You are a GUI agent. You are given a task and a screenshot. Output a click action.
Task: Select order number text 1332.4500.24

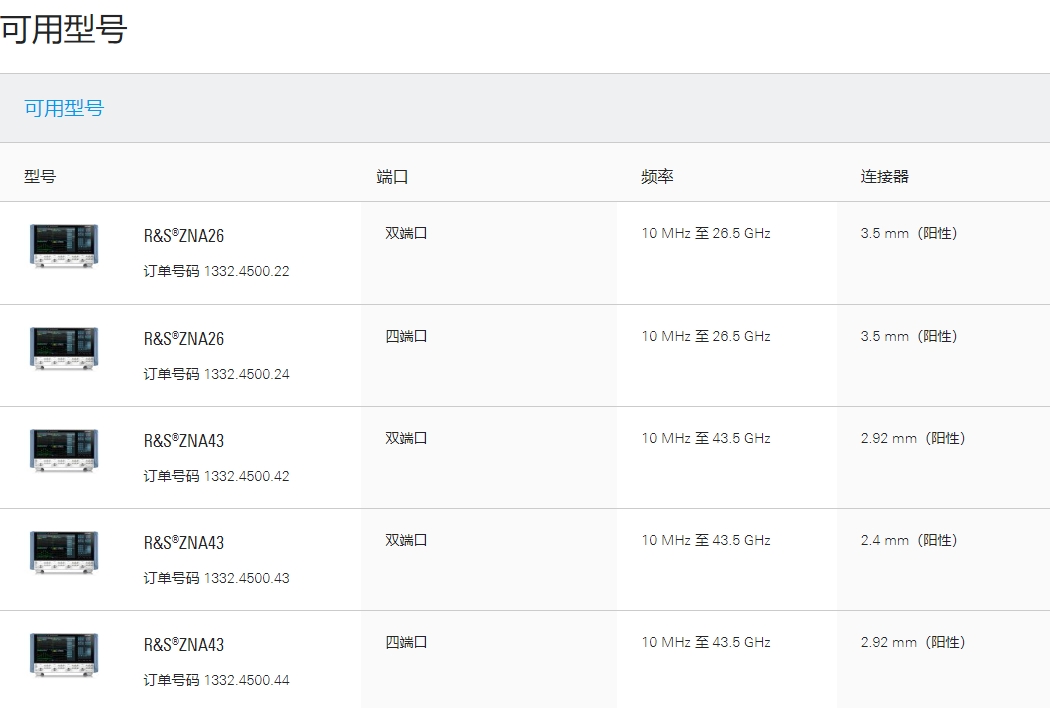point(246,374)
